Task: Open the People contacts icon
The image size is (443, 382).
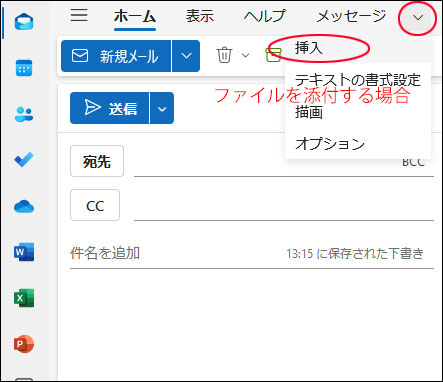Action: 24,114
